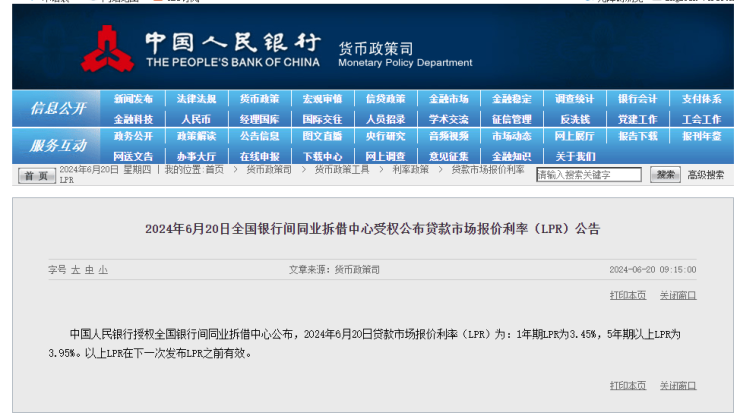Viewport: 740px width, 419px height.
Task: Set font size to 小 (small)
Action: pos(103,270)
